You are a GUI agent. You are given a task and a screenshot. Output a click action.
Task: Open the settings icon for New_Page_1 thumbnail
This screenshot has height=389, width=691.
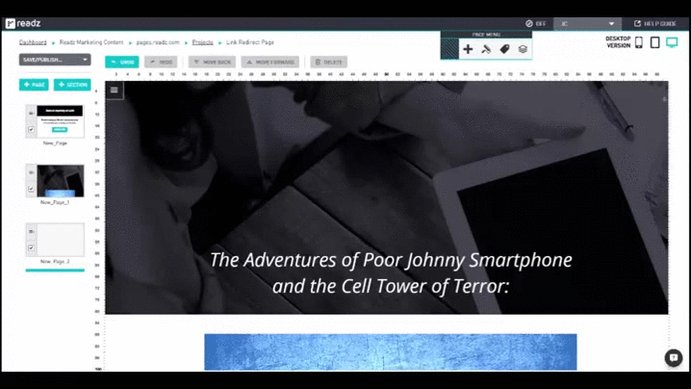point(31,172)
